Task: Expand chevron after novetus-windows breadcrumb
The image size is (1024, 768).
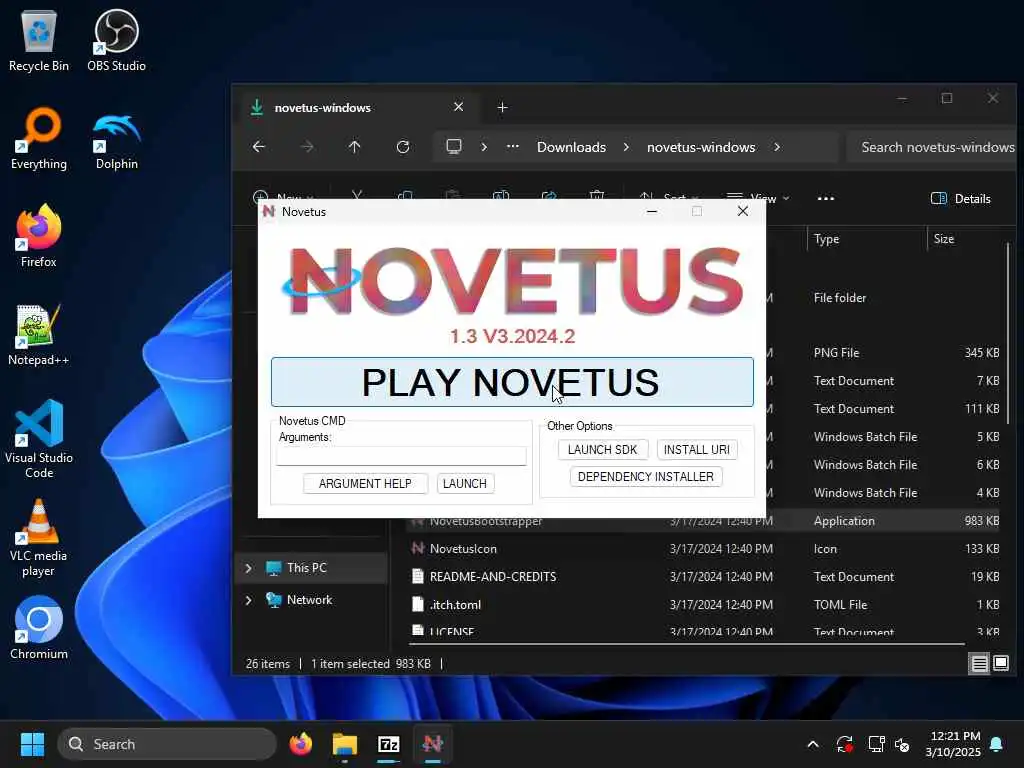Action: click(776, 148)
